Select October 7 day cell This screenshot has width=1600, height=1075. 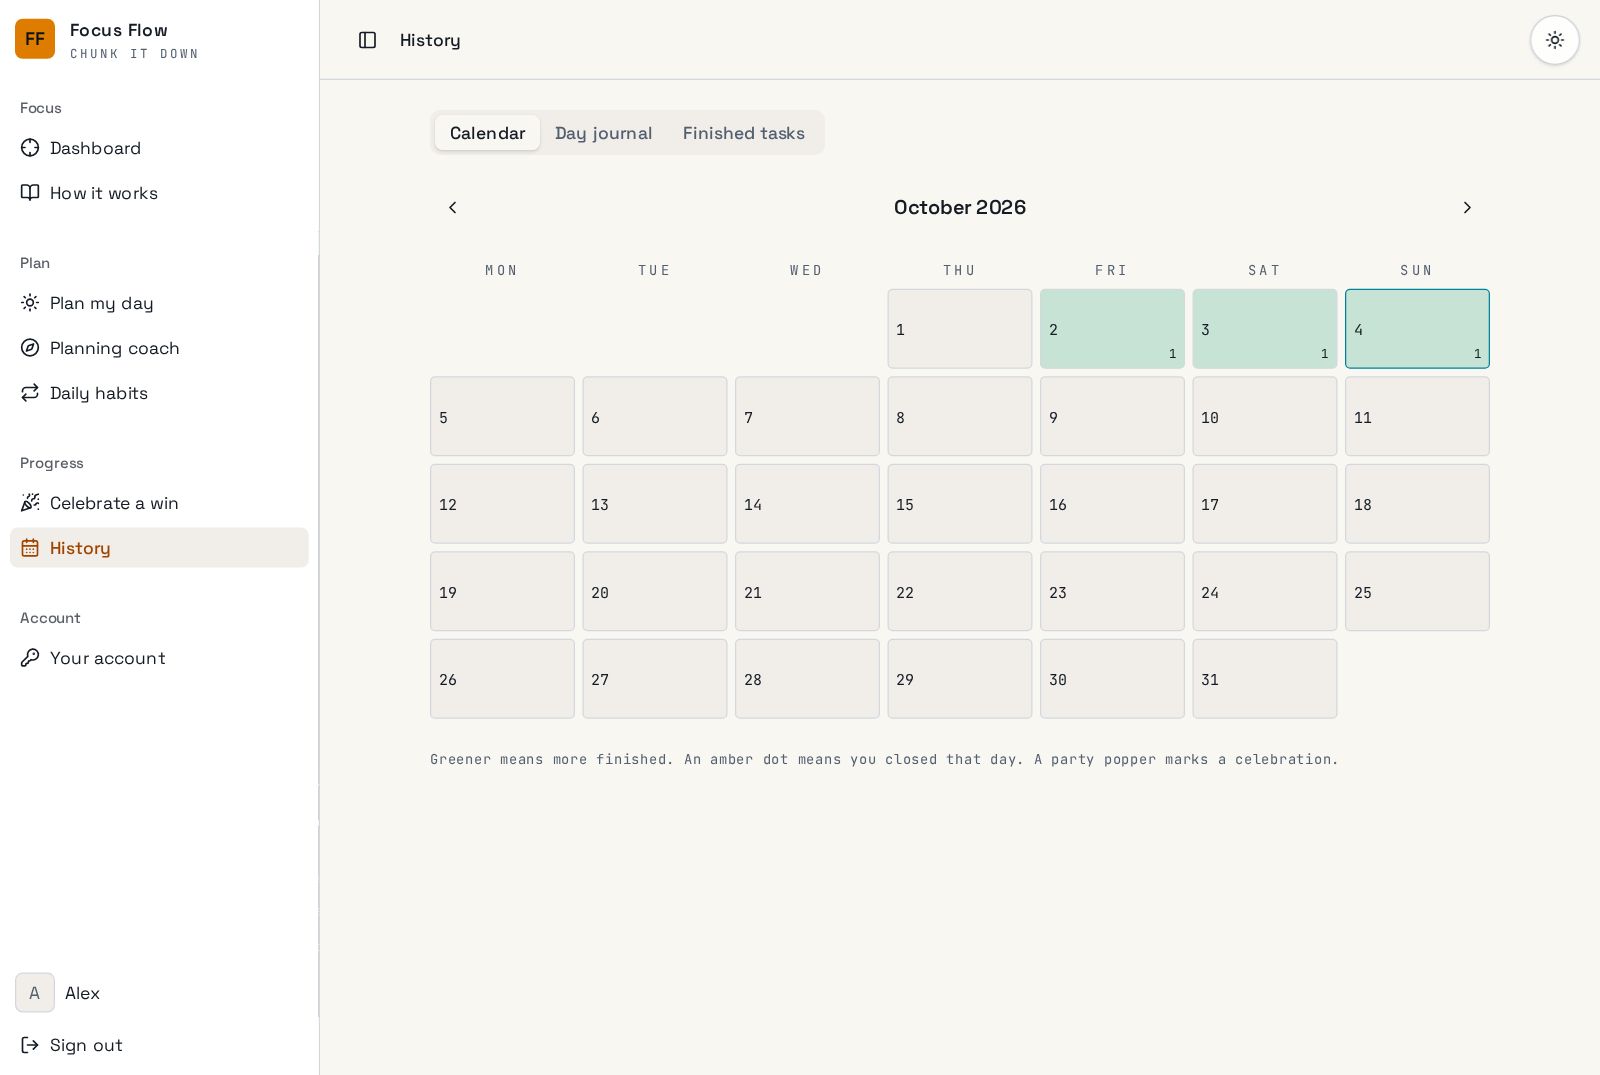pos(807,416)
